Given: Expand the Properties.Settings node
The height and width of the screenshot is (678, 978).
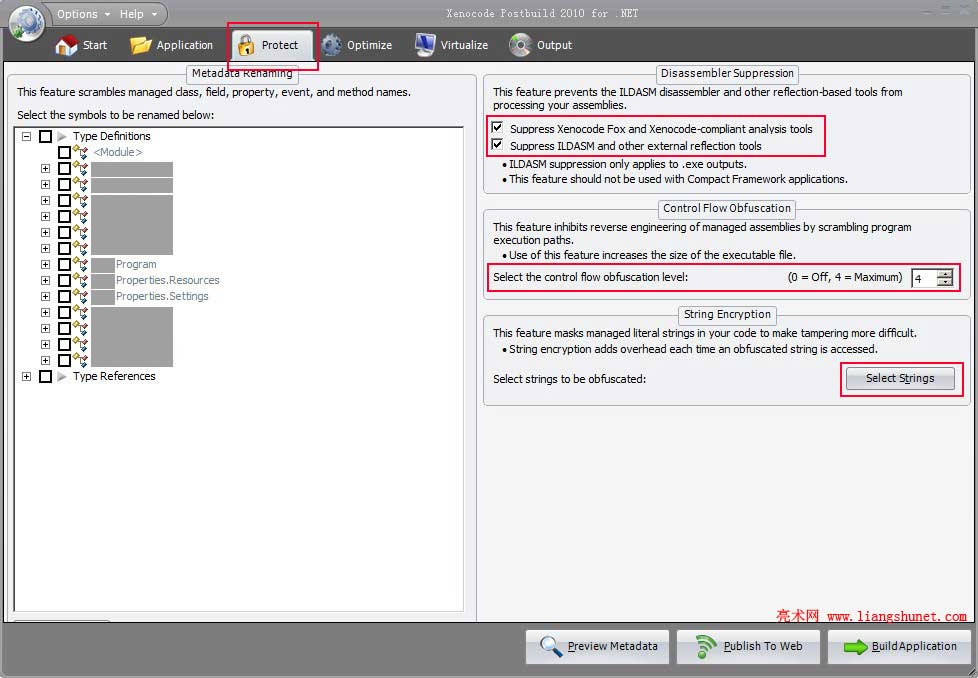Looking at the screenshot, I should [x=45, y=296].
